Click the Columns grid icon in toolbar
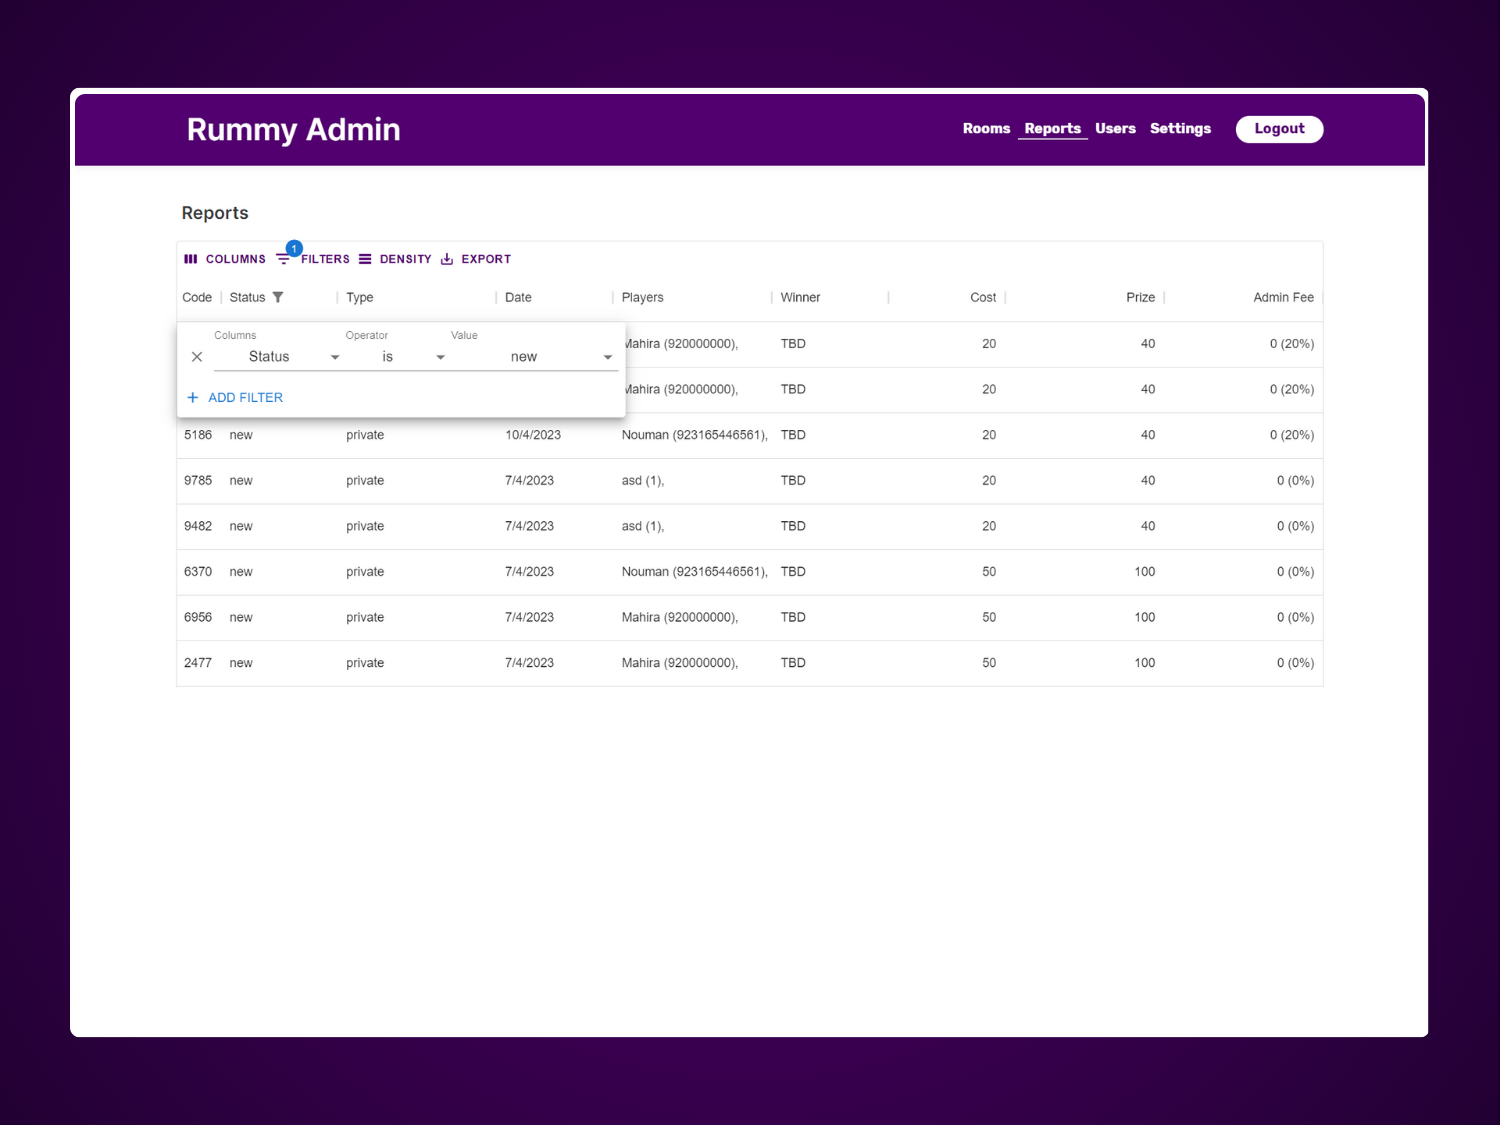 [x=191, y=259]
